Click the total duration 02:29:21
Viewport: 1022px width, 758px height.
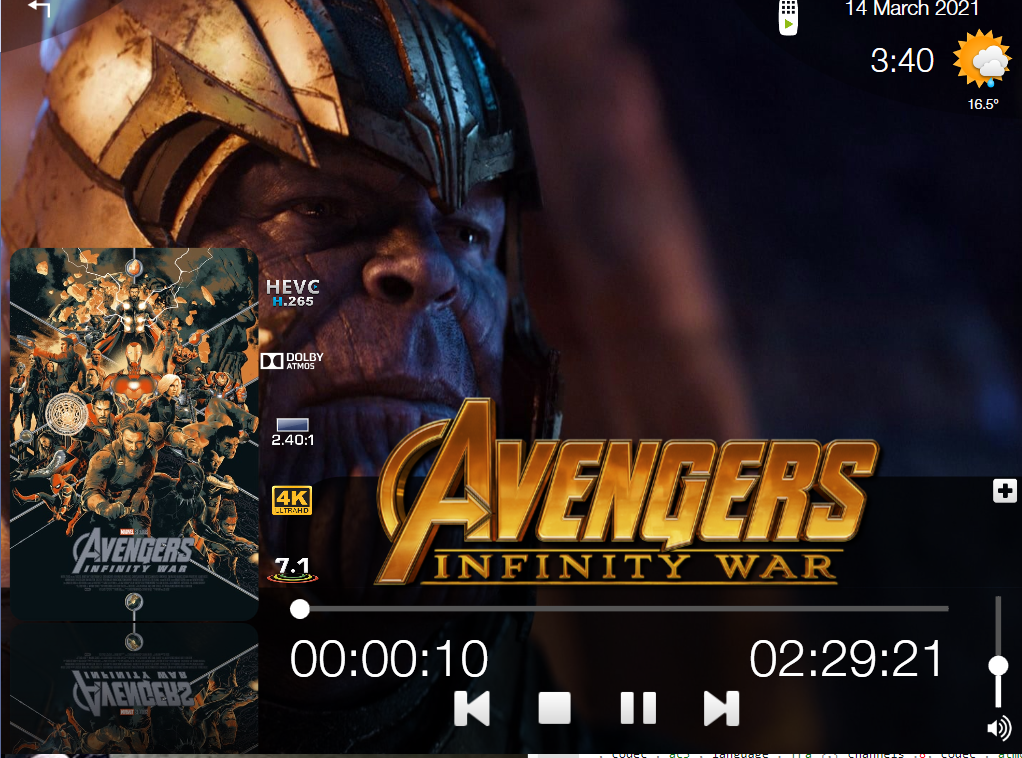pos(846,659)
